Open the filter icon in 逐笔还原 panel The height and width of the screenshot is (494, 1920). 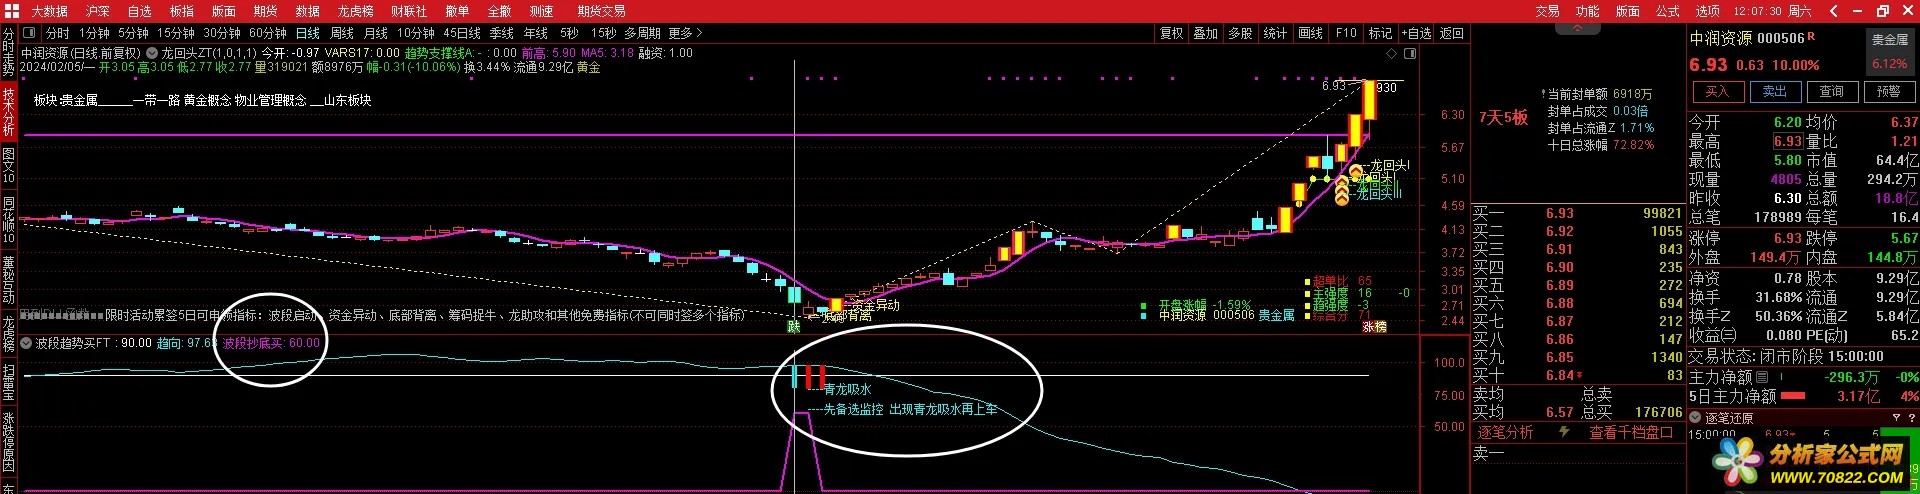click(1896, 418)
